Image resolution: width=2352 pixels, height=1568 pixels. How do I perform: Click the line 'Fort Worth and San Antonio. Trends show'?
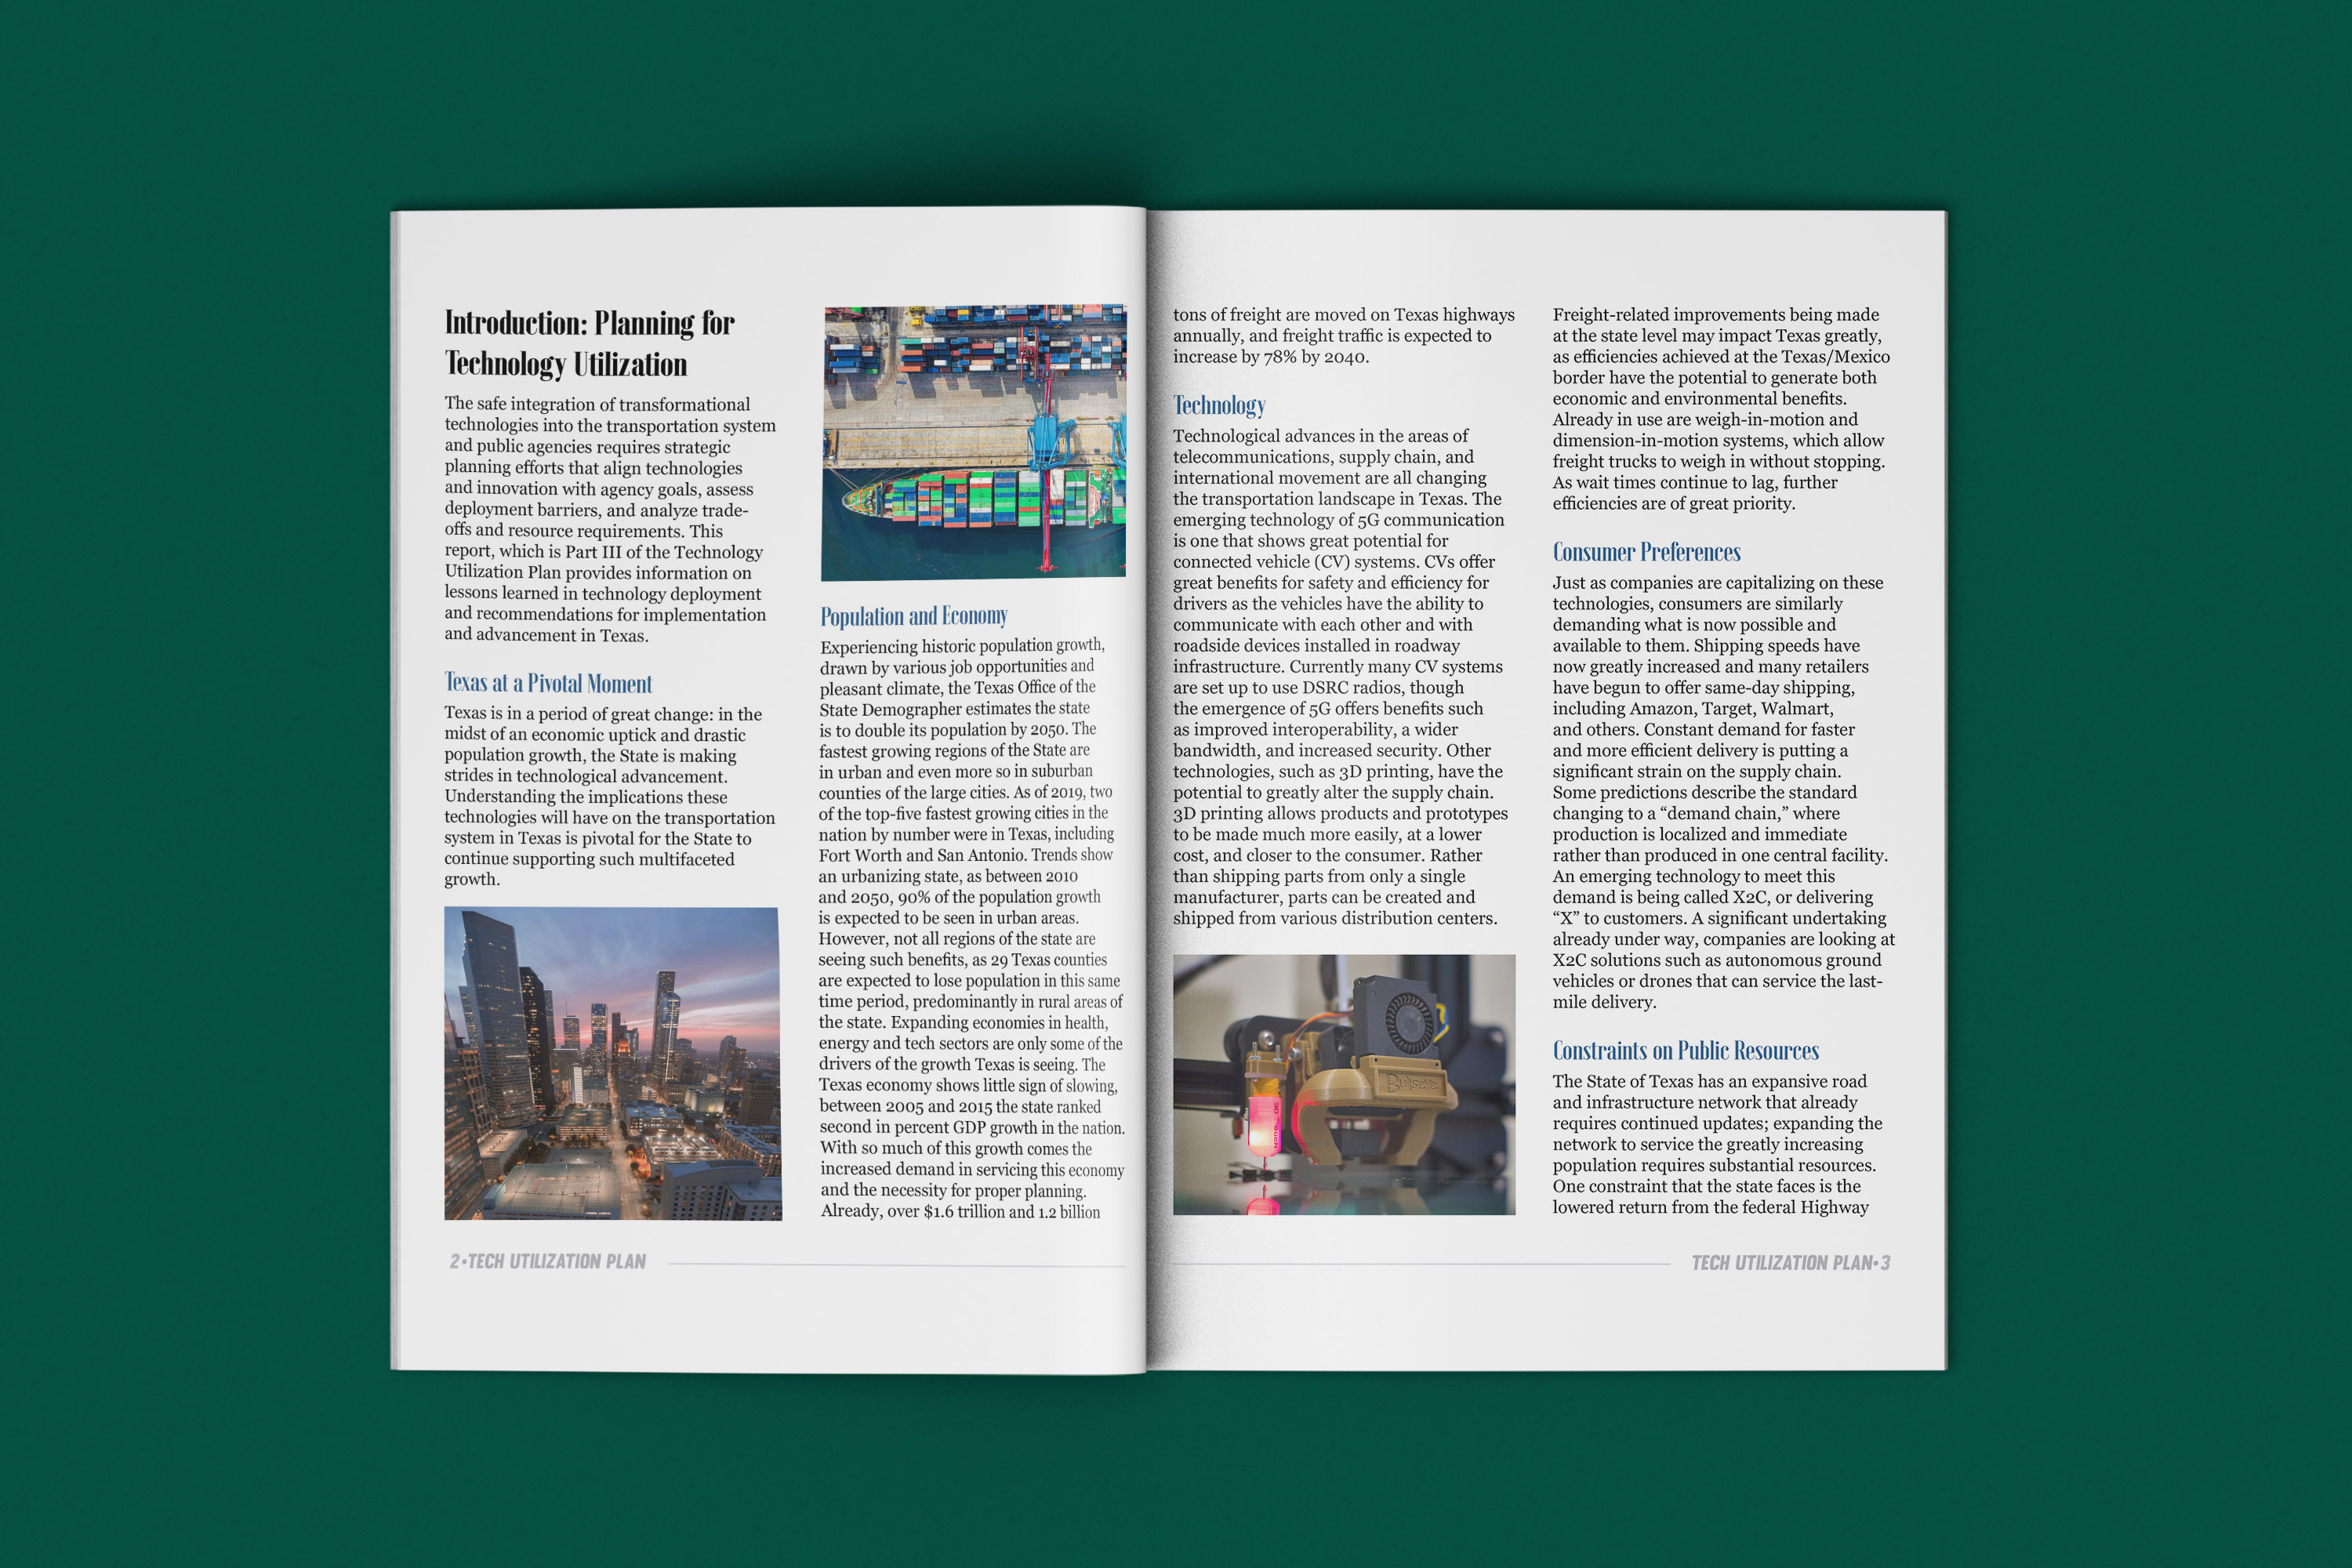(966, 855)
